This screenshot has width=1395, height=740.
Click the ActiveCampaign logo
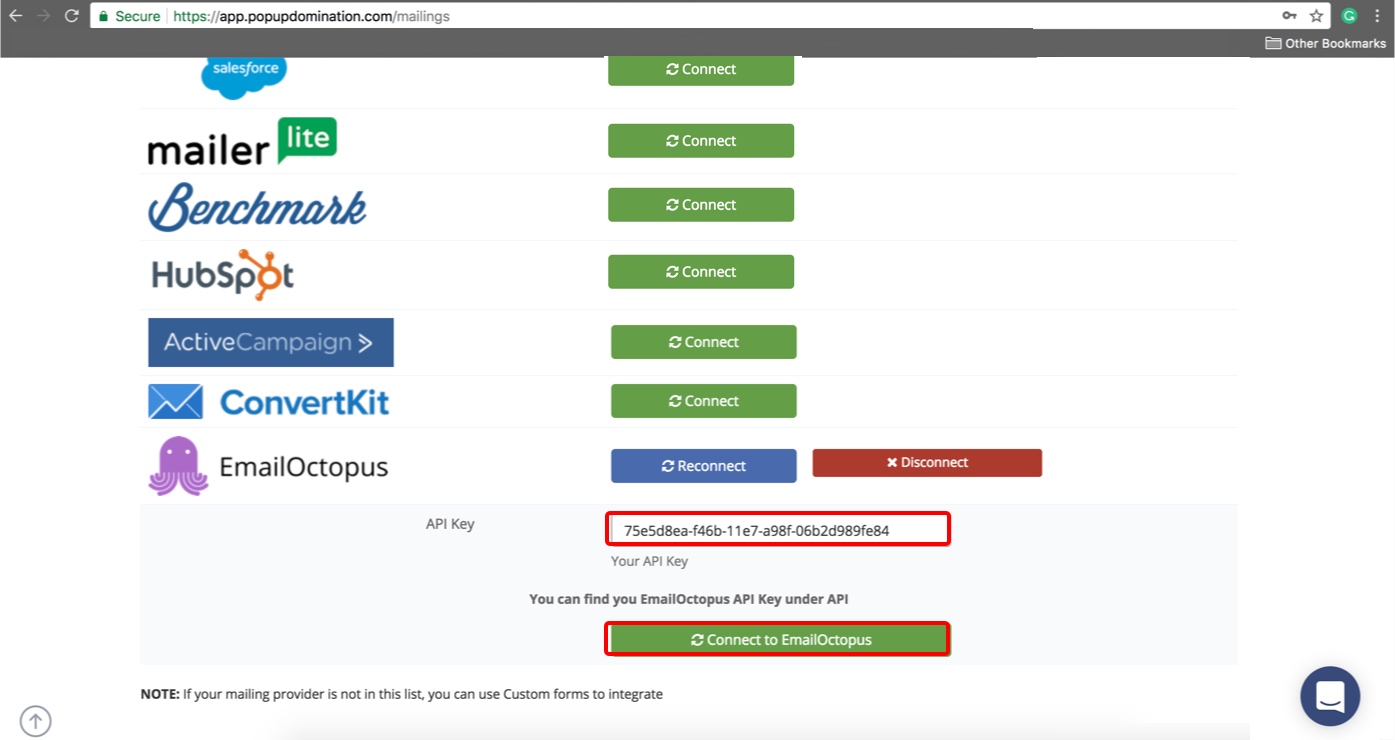(271, 342)
